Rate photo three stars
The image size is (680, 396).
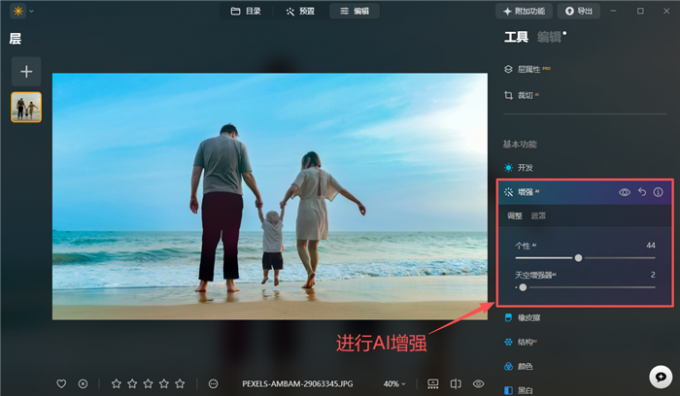tap(148, 383)
